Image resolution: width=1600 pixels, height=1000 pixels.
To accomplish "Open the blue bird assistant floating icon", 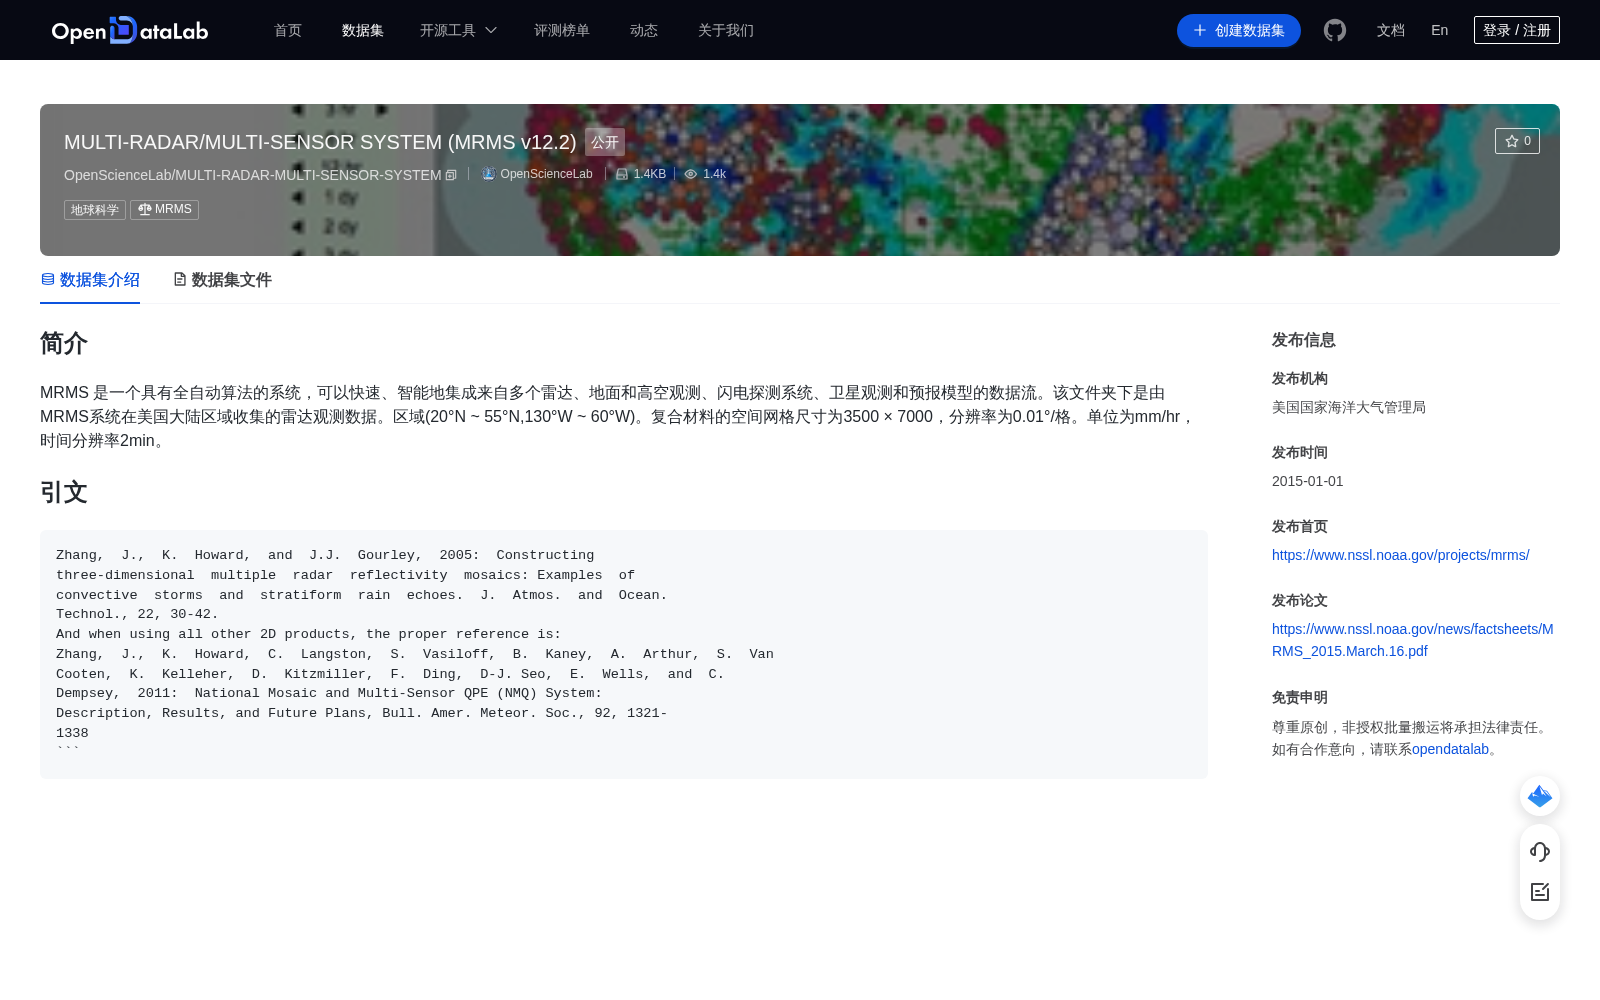I will tap(1540, 796).
